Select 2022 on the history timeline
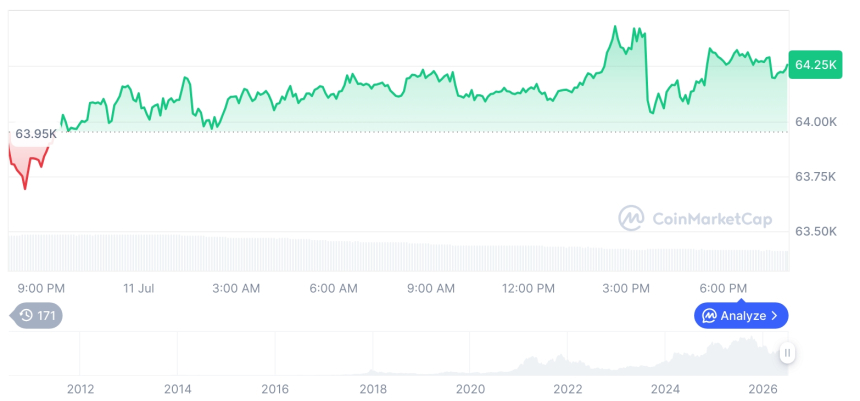Viewport: 860px width, 401px height. 567,389
